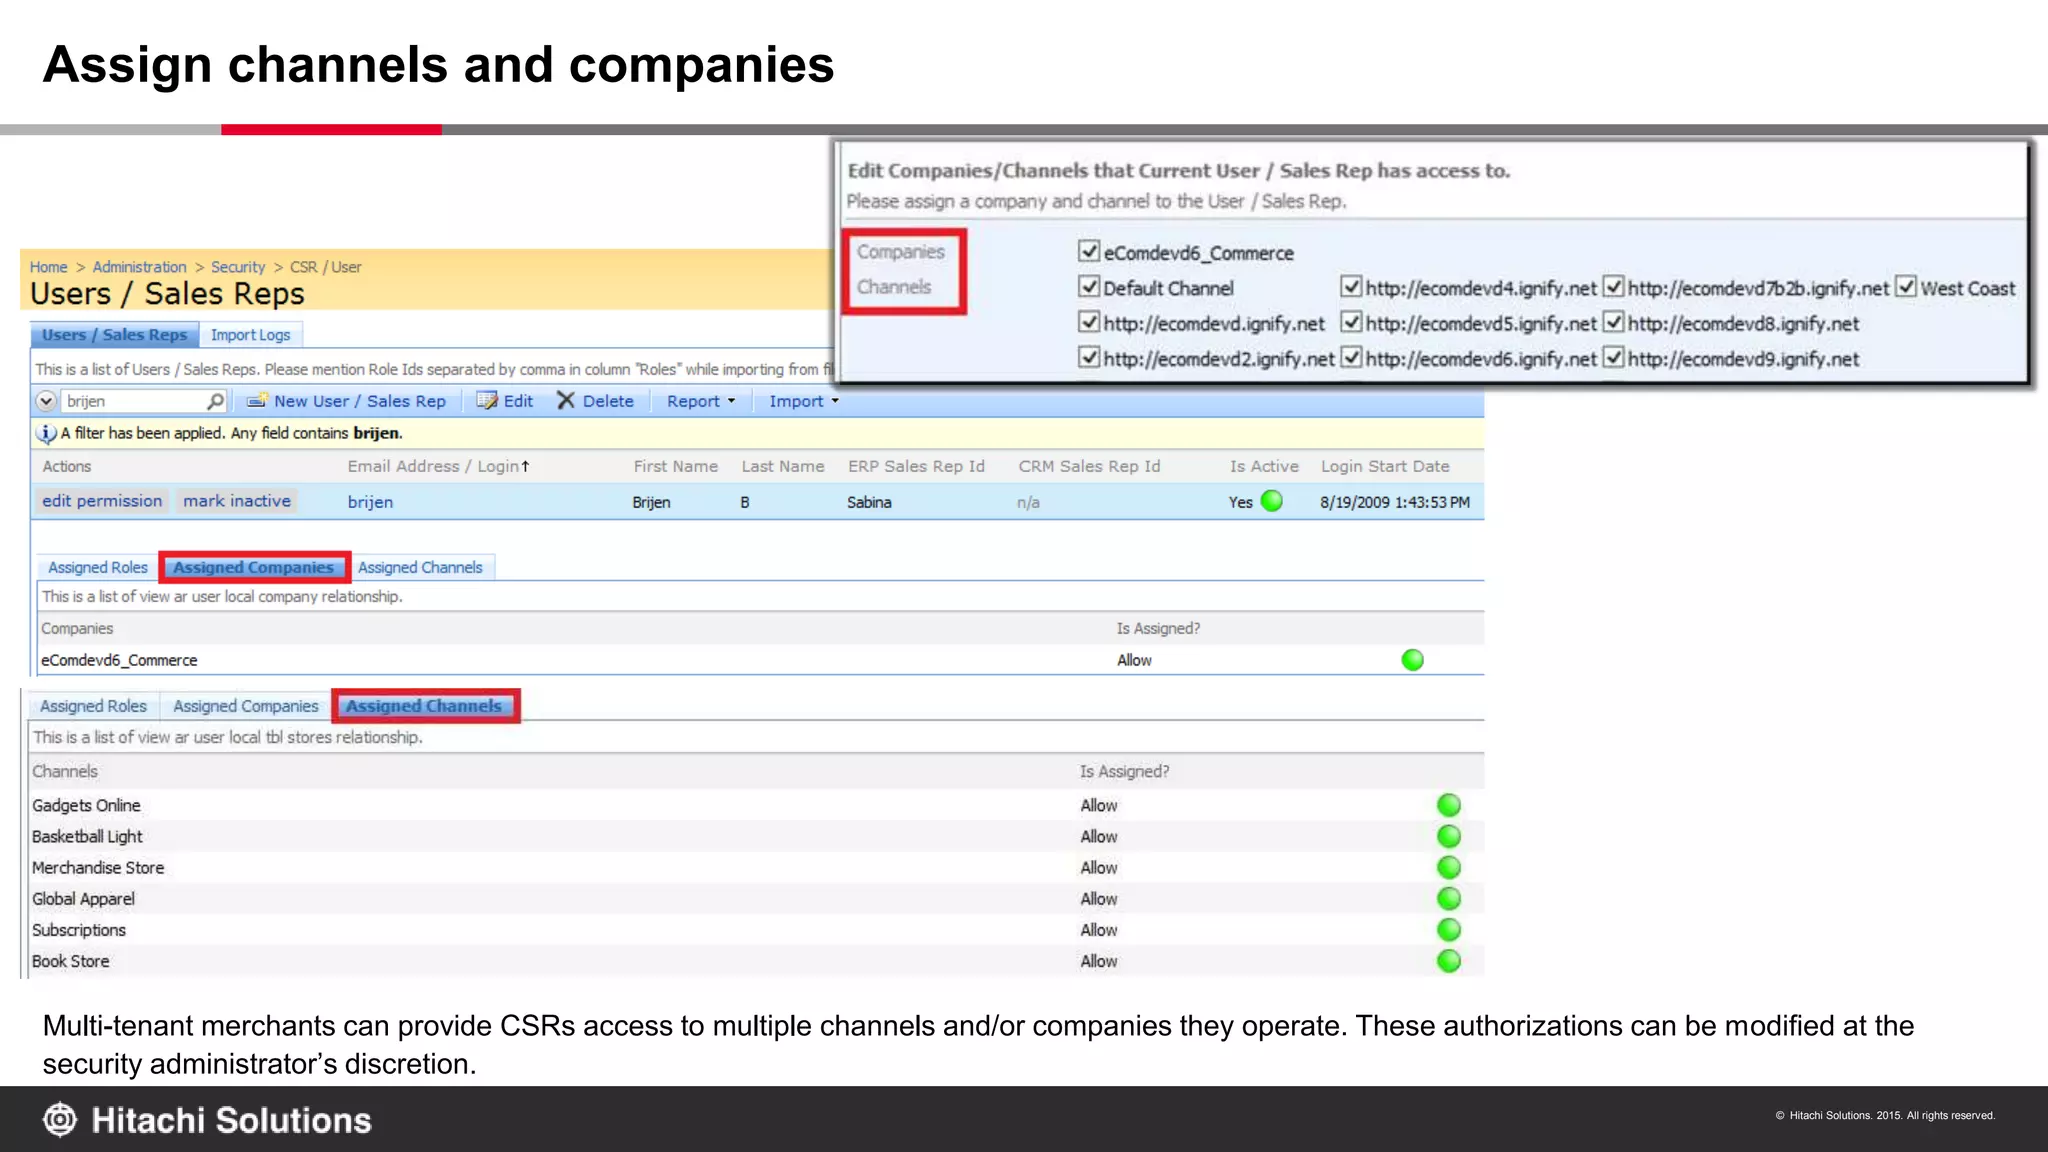Click green active status dot for brijen
Viewport: 2048px width, 1152px height.
point(1272,501)
